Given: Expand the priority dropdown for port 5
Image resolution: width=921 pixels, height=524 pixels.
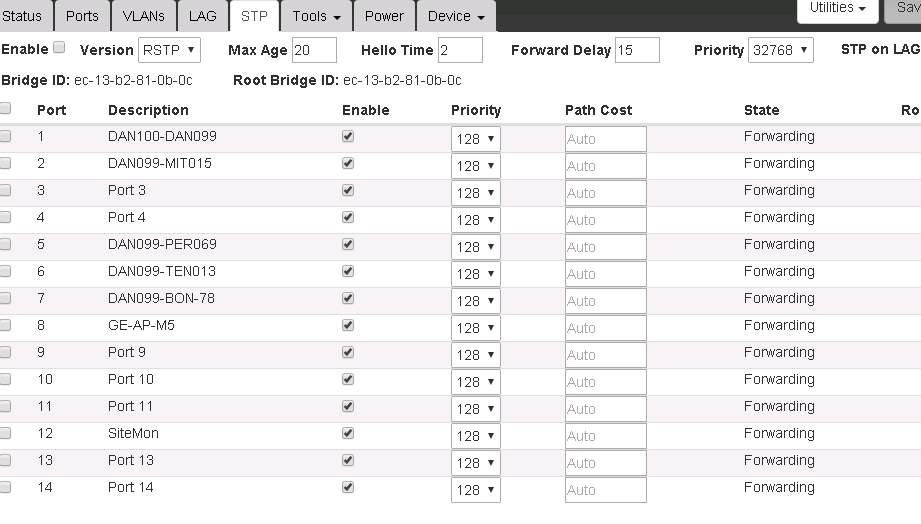Looking at the screenshot, I should (475, 247).
